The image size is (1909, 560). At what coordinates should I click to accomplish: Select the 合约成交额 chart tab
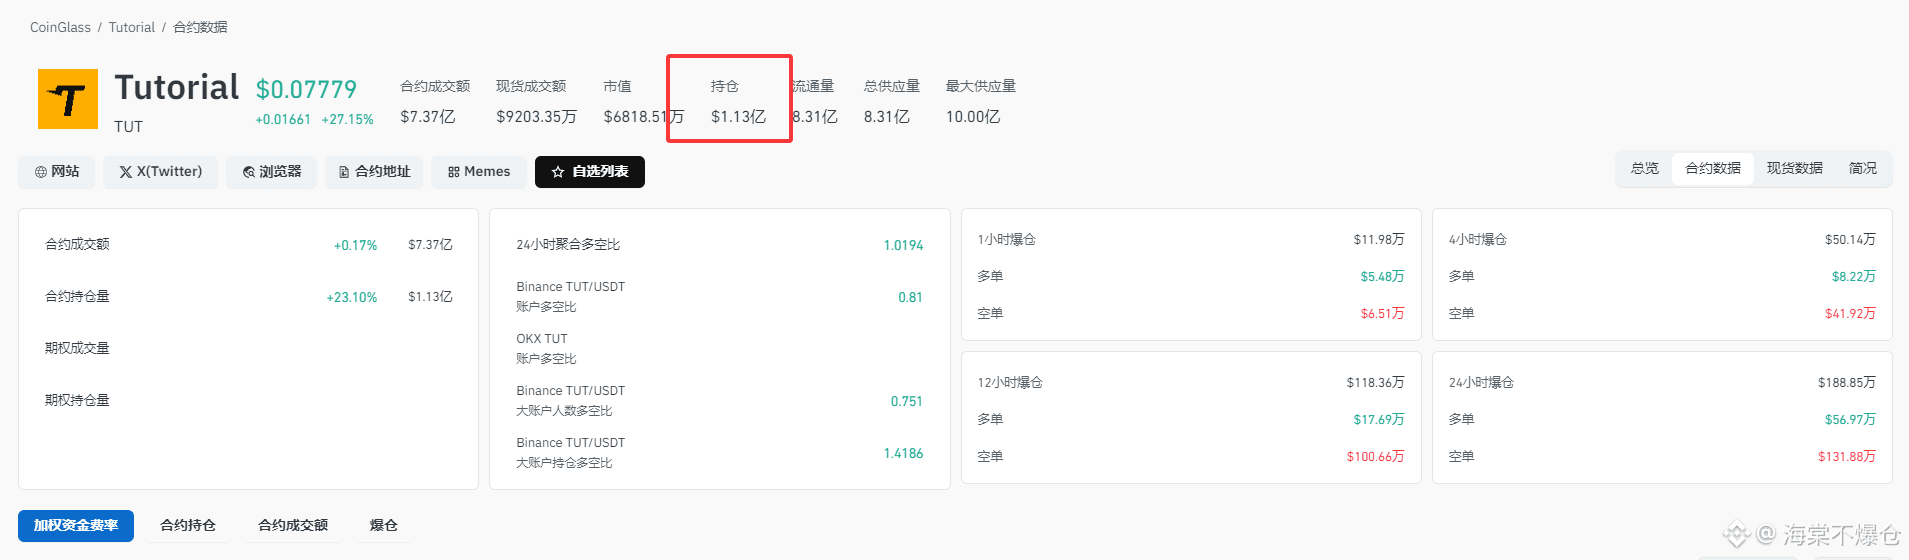tap(293, 525)
